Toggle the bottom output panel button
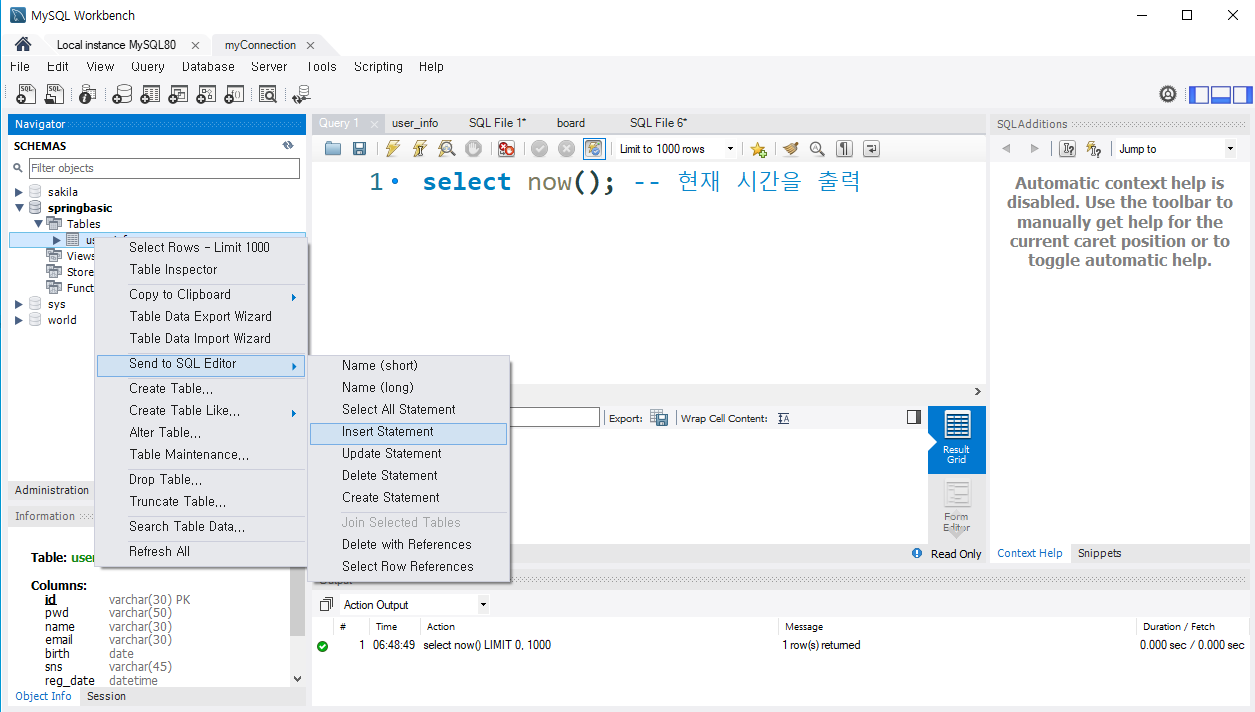Viewport: 1255px width, 712px height. tap(1220, 95)
